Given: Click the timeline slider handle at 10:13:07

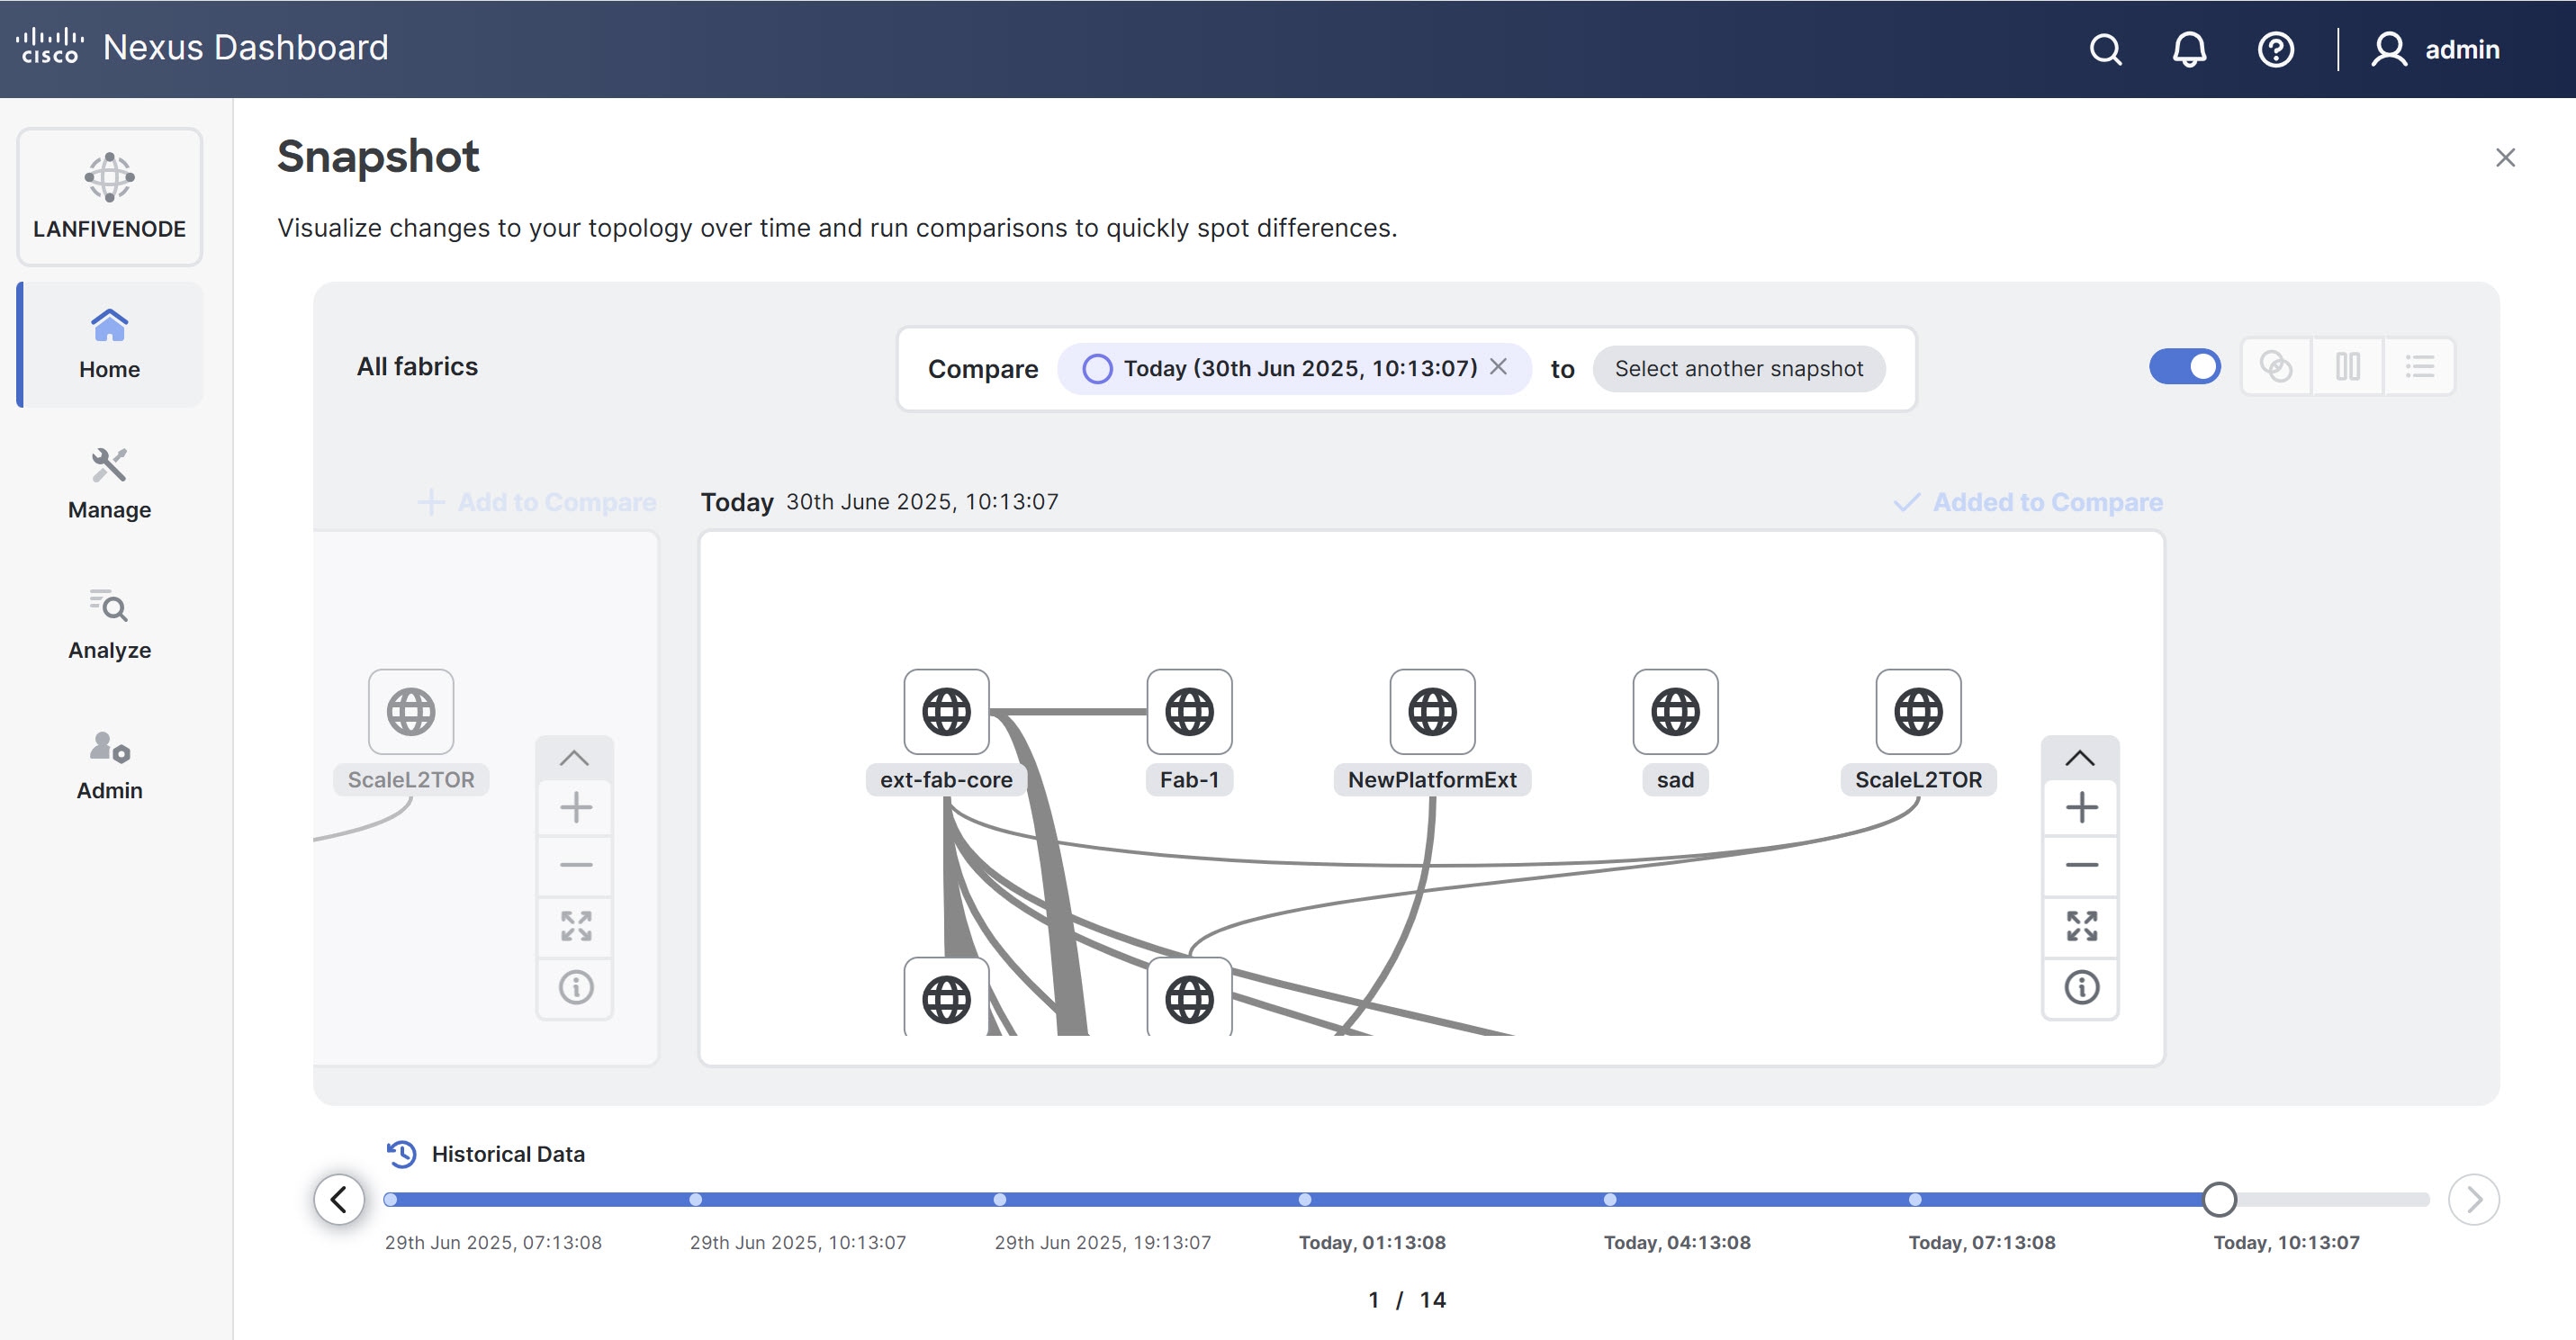Looking at the screenshot, I should pyautogui.click(x=2219, y=1199).
